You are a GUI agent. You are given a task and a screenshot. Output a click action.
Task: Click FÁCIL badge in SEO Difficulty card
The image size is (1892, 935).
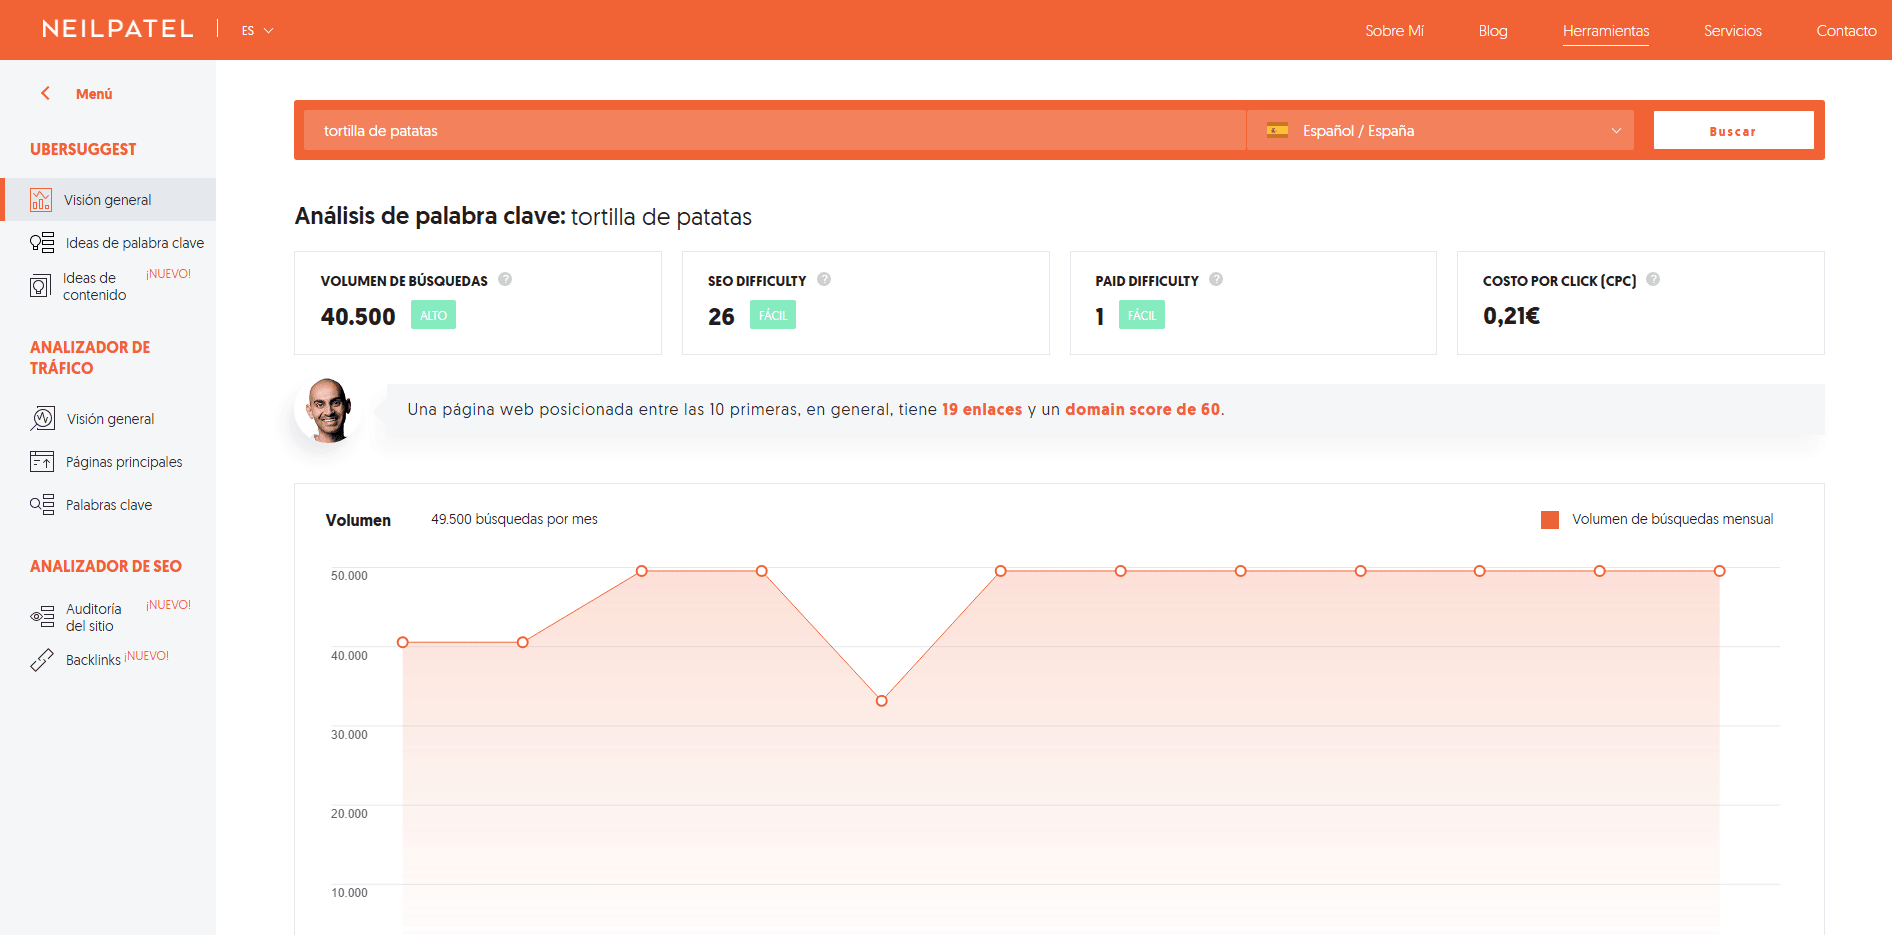[x=773, y=315]
